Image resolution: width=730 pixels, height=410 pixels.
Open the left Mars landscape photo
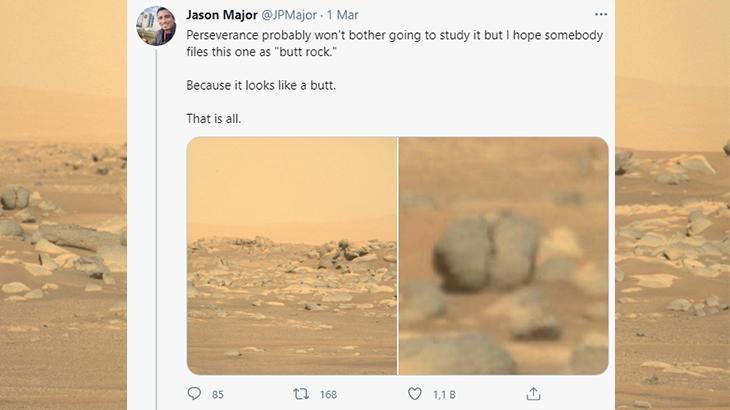pyautogui.click(x=292, y=255)
